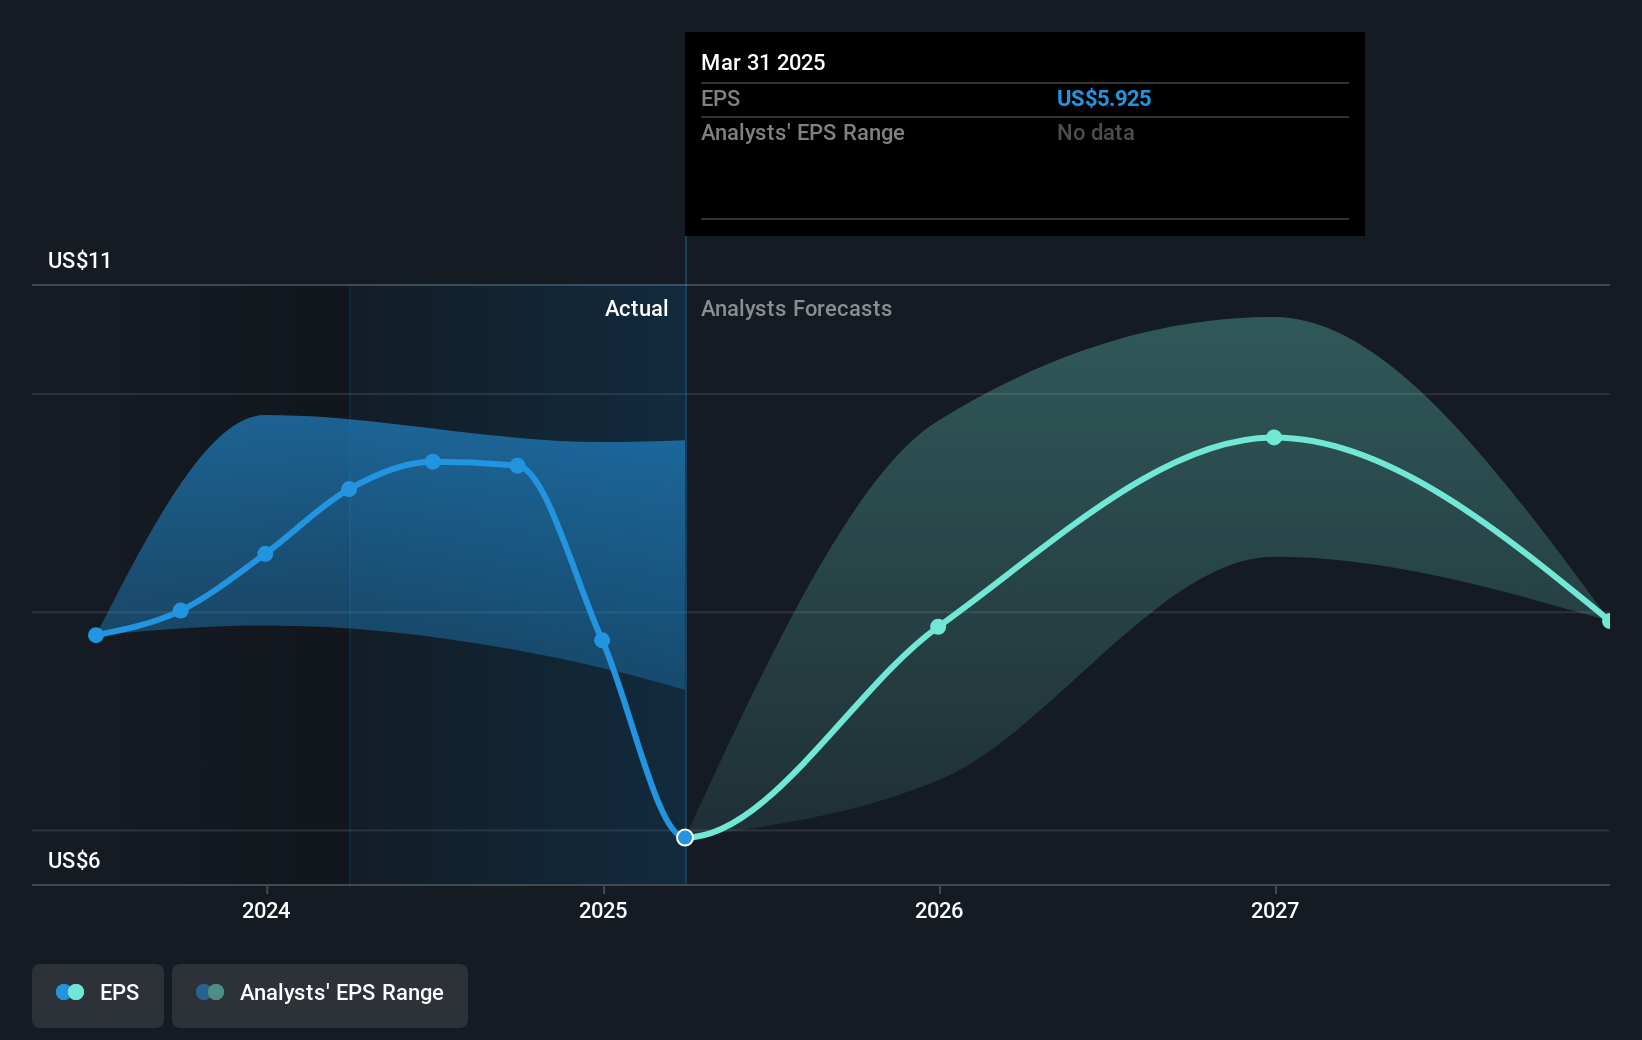This screenshot has height=1040, width=1642.
Task: Click the EPS data point after 2023 start
Action: [181, 610]
